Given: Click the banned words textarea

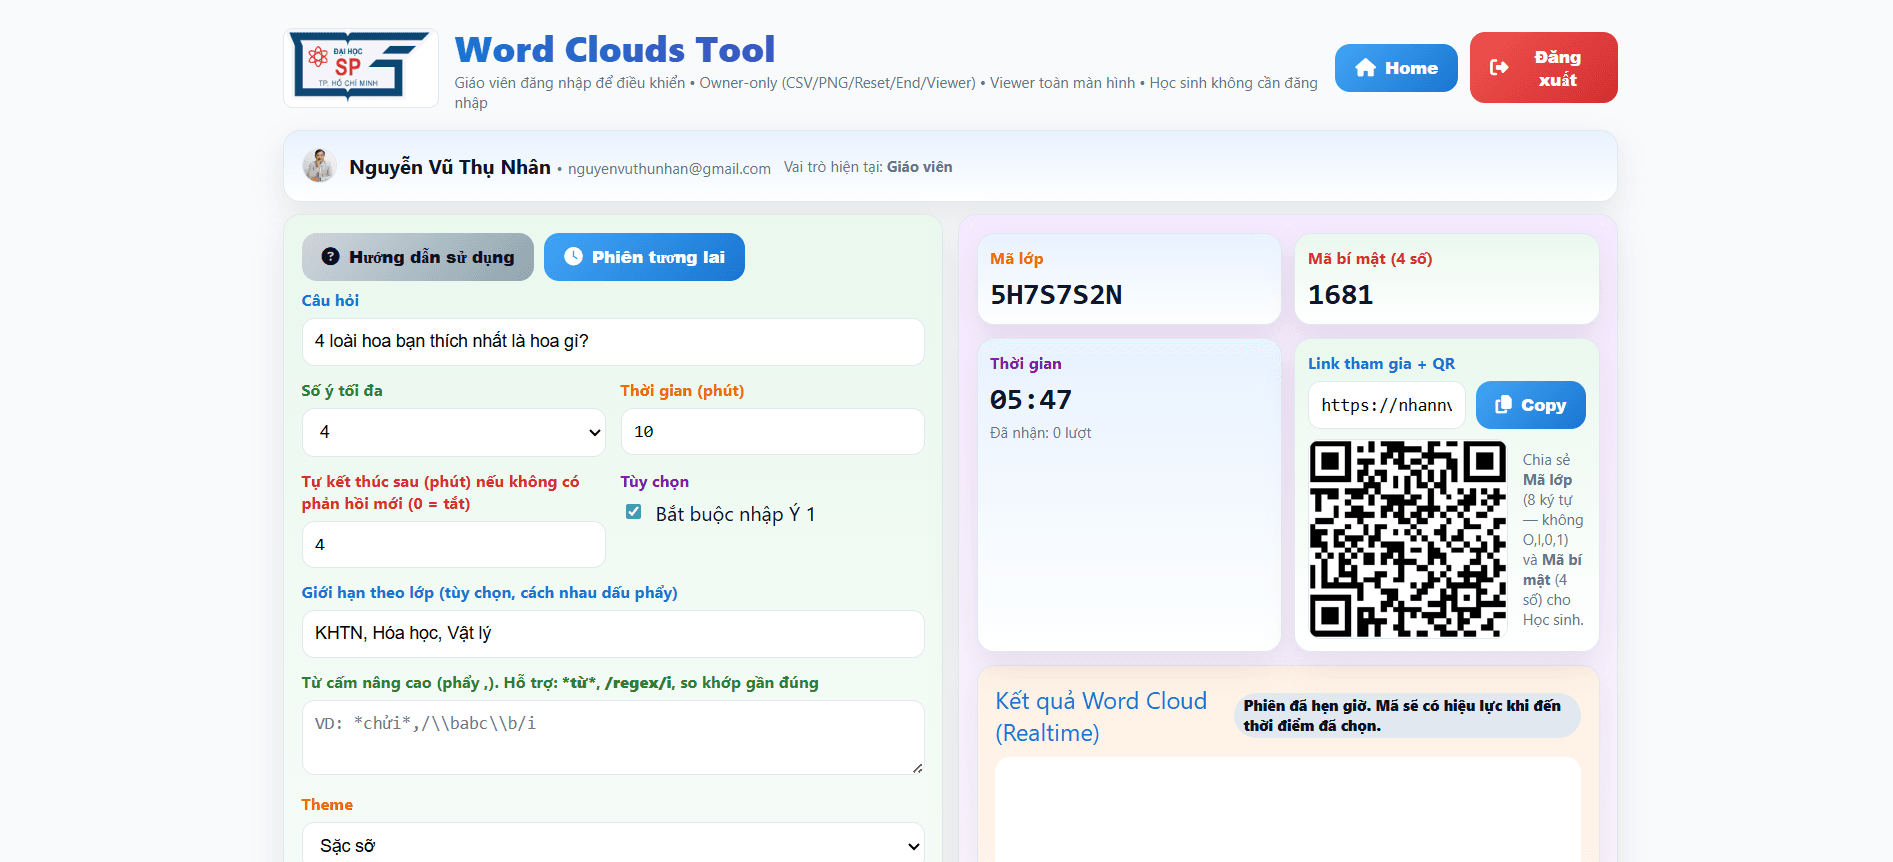Looking at the screenshot, I should pos(613,737).
